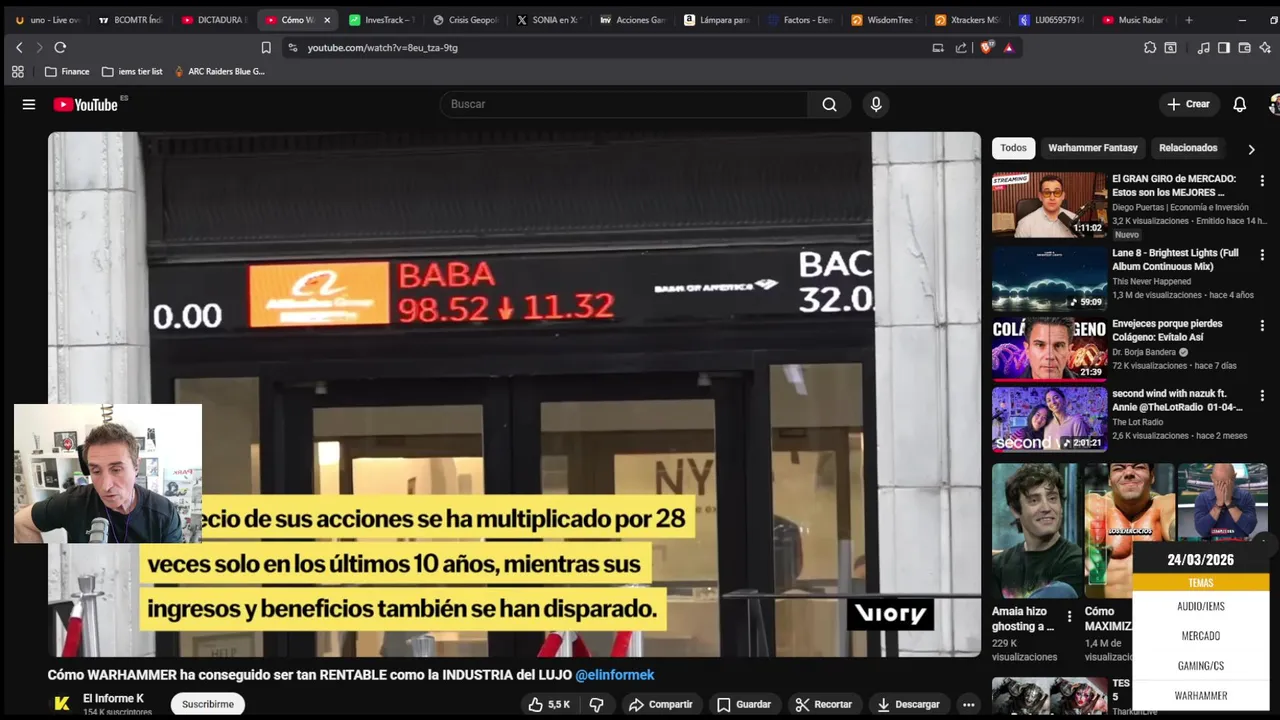1280x720 pixels.
Task: Go to YouTube home via logo
Action: (x=85, y=104)
